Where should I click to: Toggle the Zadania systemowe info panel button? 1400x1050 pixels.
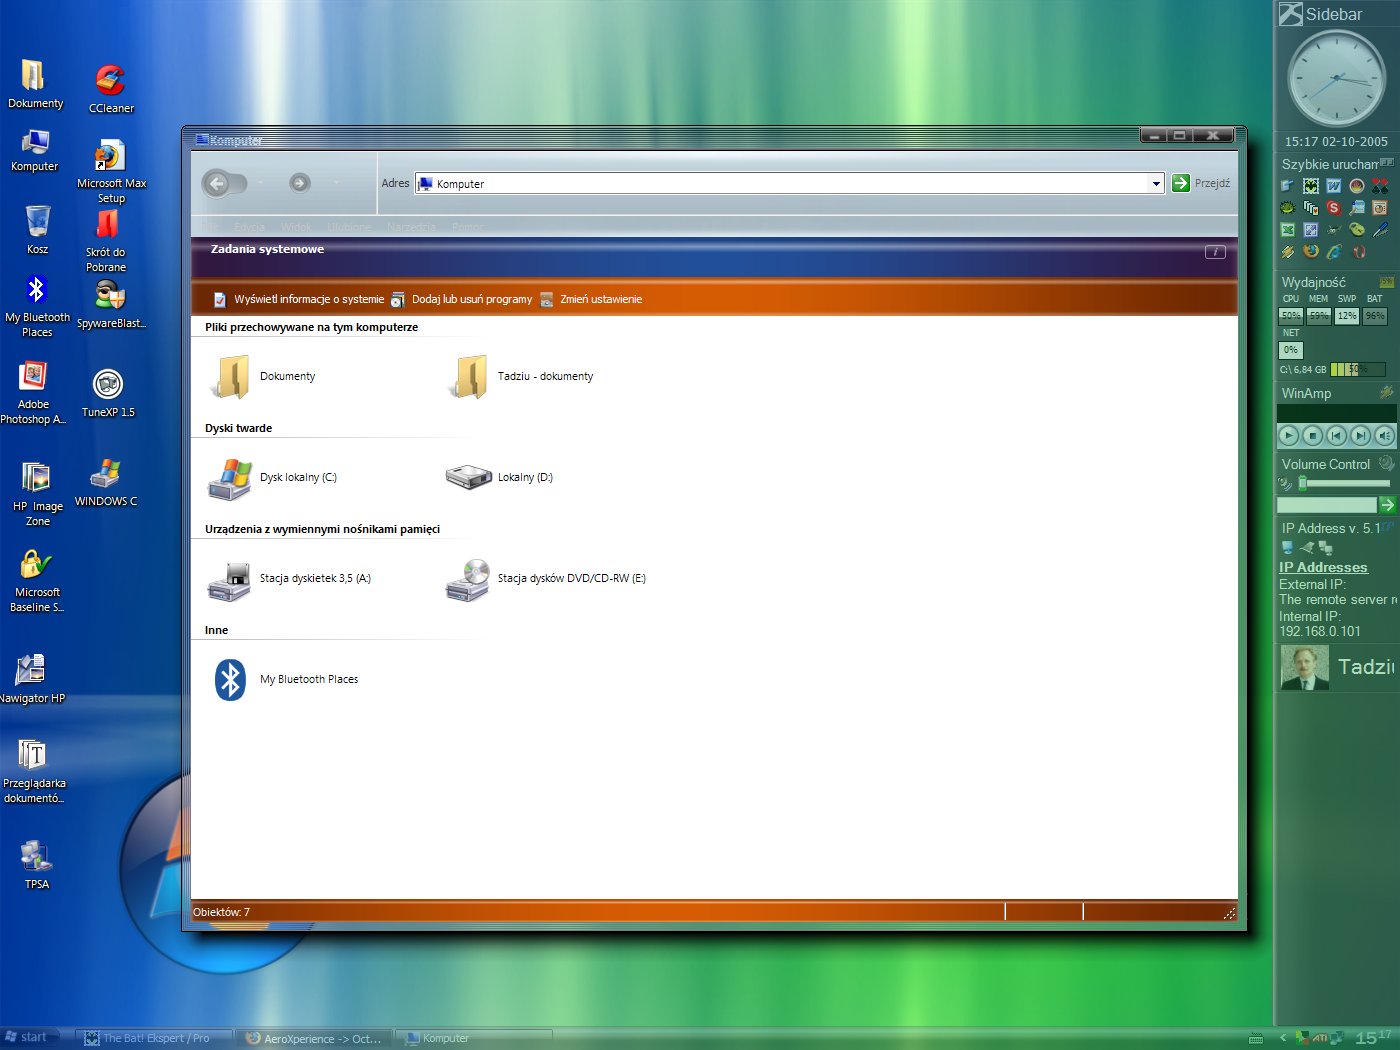coord(1215,252)
